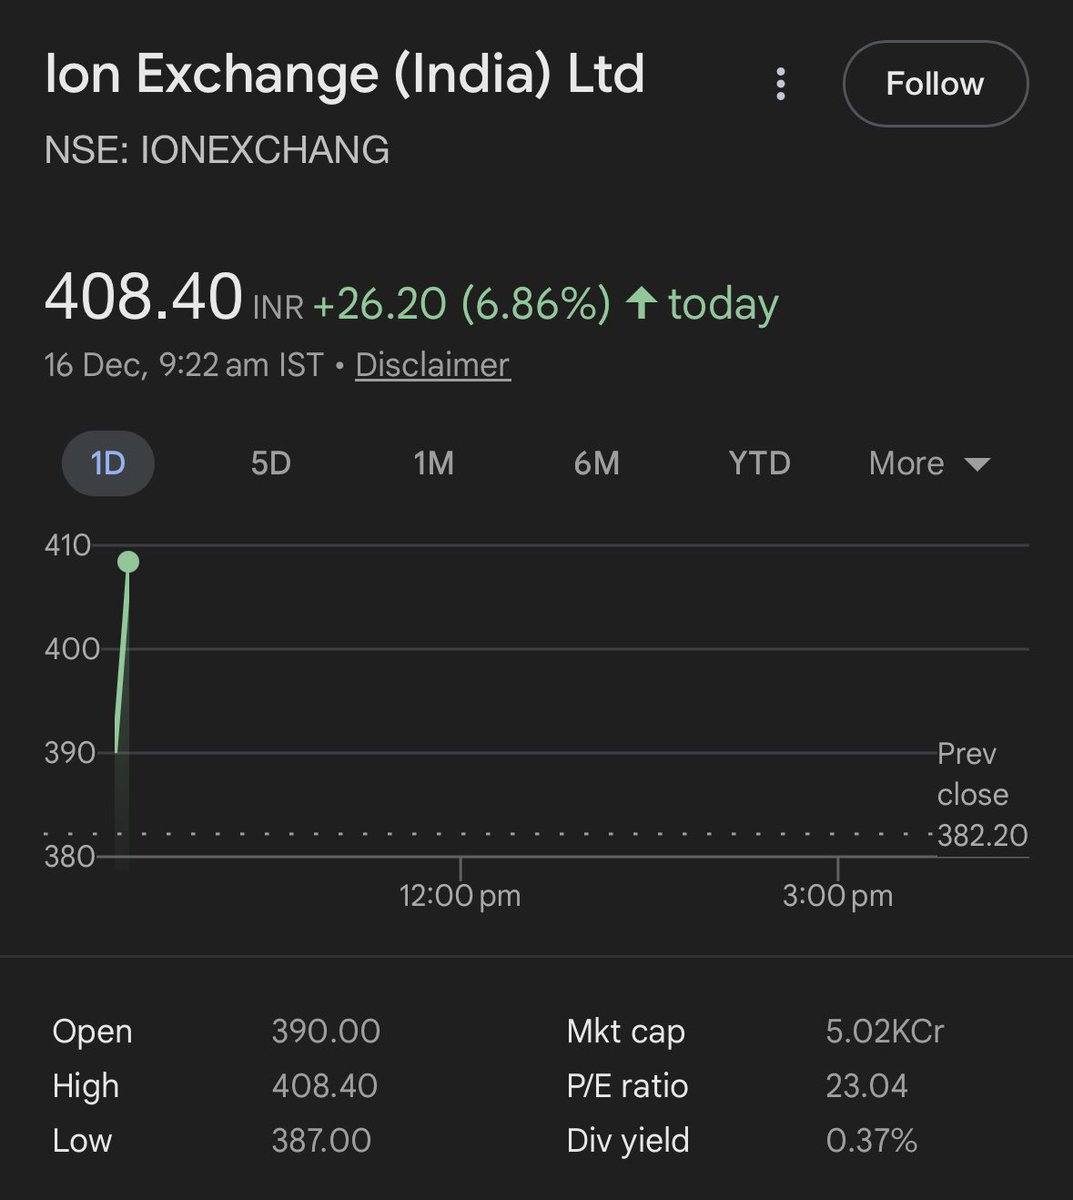The height and width of the screenshot is (1200, 1073).
Task: Select the 1D chart tab
Action: pyautogui.click(x=108, y=464)
